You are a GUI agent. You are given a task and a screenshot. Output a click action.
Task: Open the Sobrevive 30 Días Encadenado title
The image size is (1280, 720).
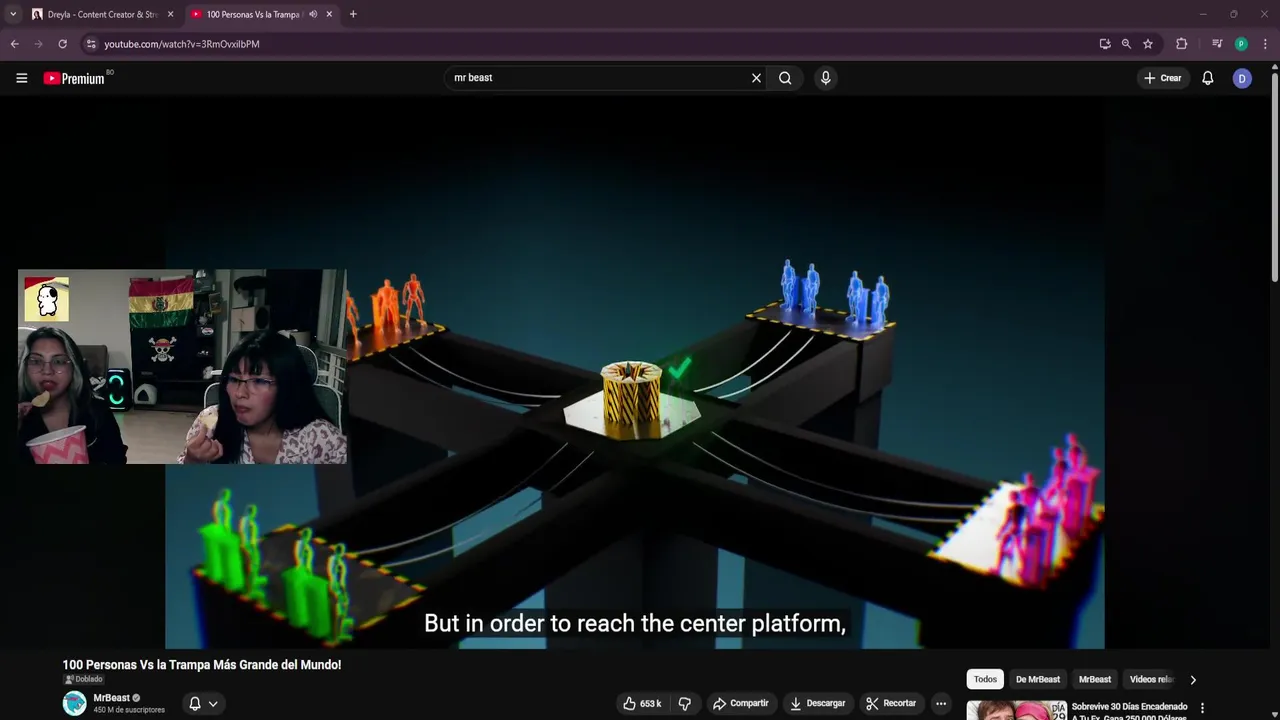(x=1130, y=712)
